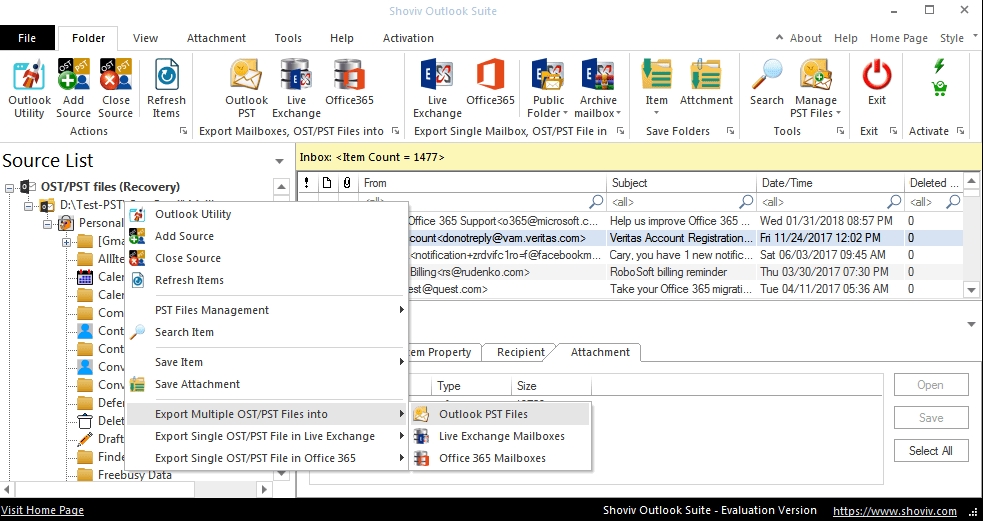Select Outlook PST Files submenu entry
The image size is (983, 521).
click(500, 414)
